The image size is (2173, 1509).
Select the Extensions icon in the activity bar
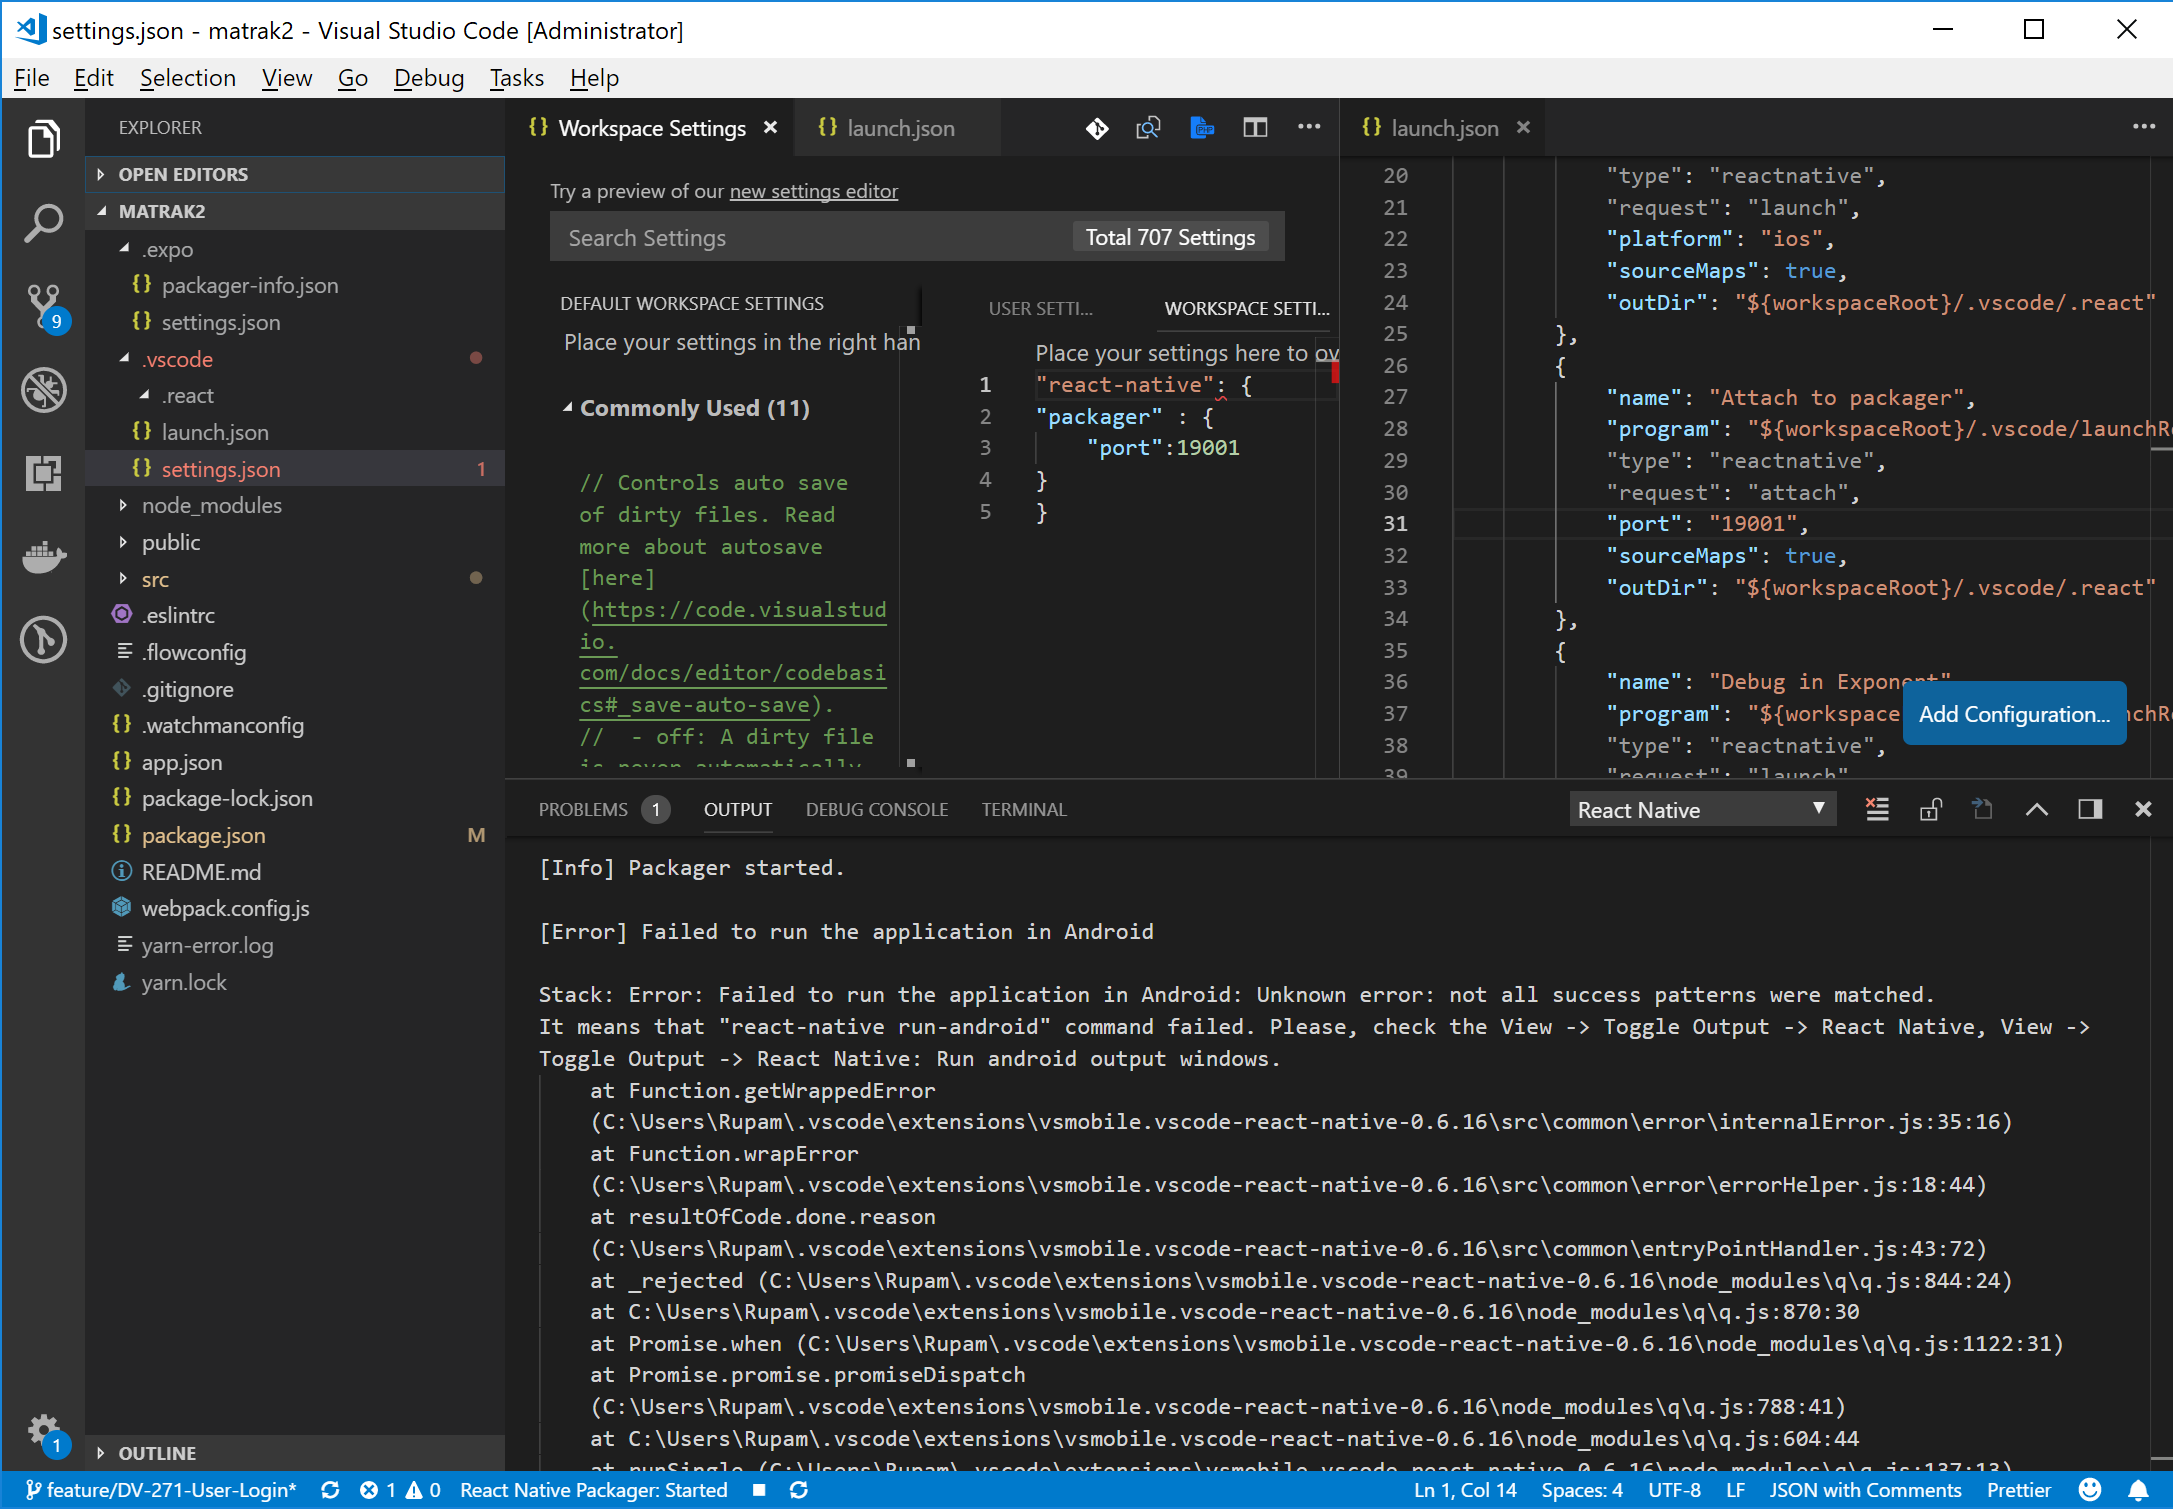[44, 474]
